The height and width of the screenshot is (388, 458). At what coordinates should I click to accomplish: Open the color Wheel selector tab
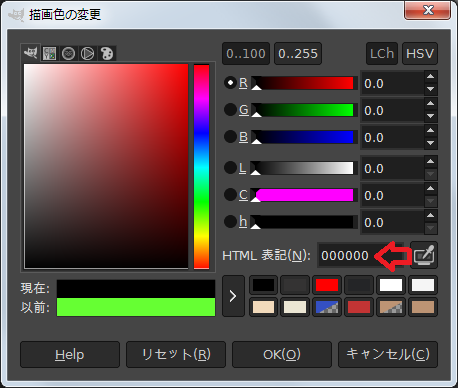tap(88, 53)
